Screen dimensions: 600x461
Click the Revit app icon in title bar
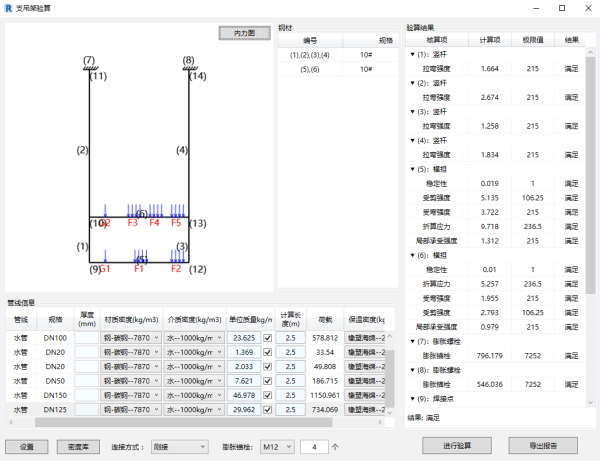tap(11, 9)
